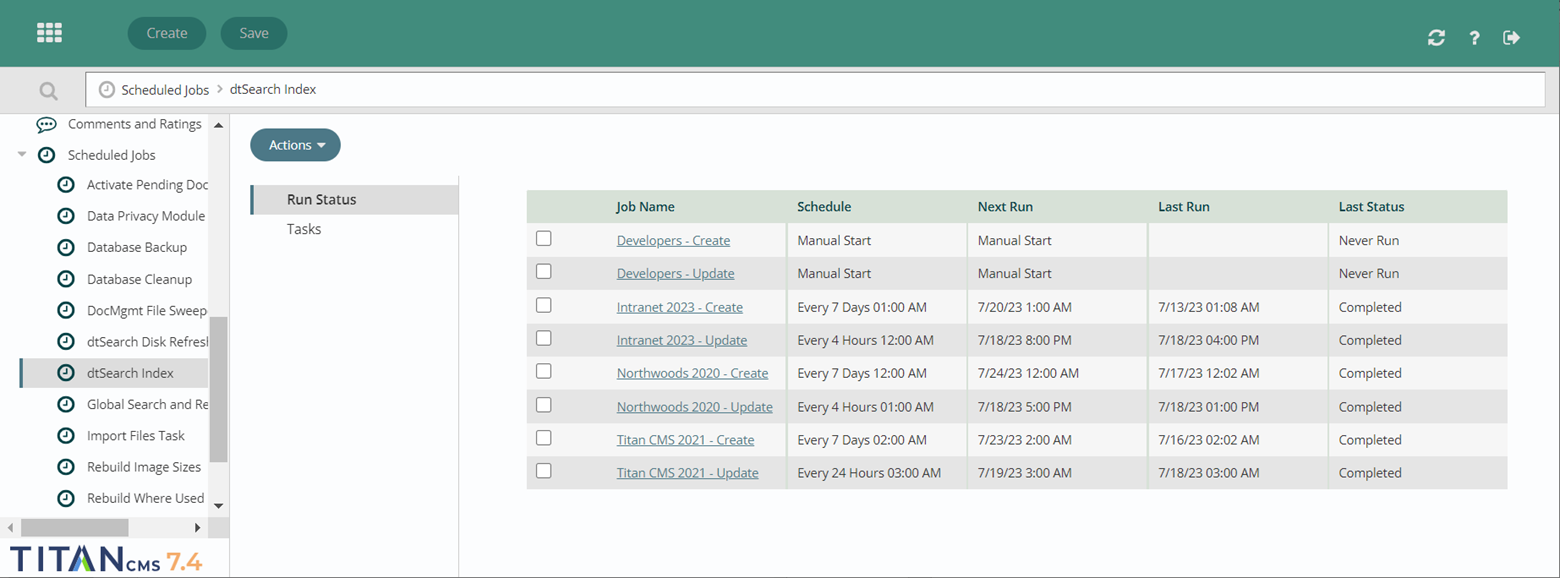Click the clock icon for DocMgmt File Sweep
Screen dimensions: 1560x578
(66, 310)
